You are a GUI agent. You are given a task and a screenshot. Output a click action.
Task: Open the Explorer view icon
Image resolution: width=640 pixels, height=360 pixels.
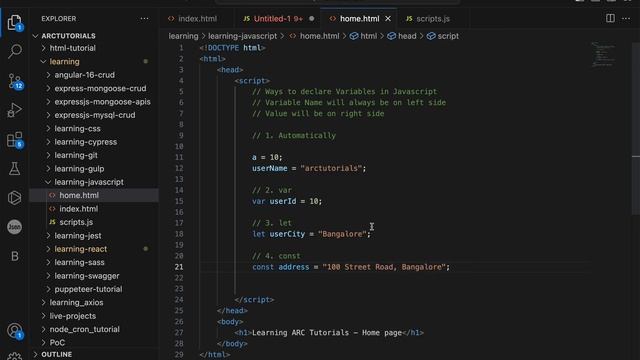pyautogui.click(x=14, y=22)
